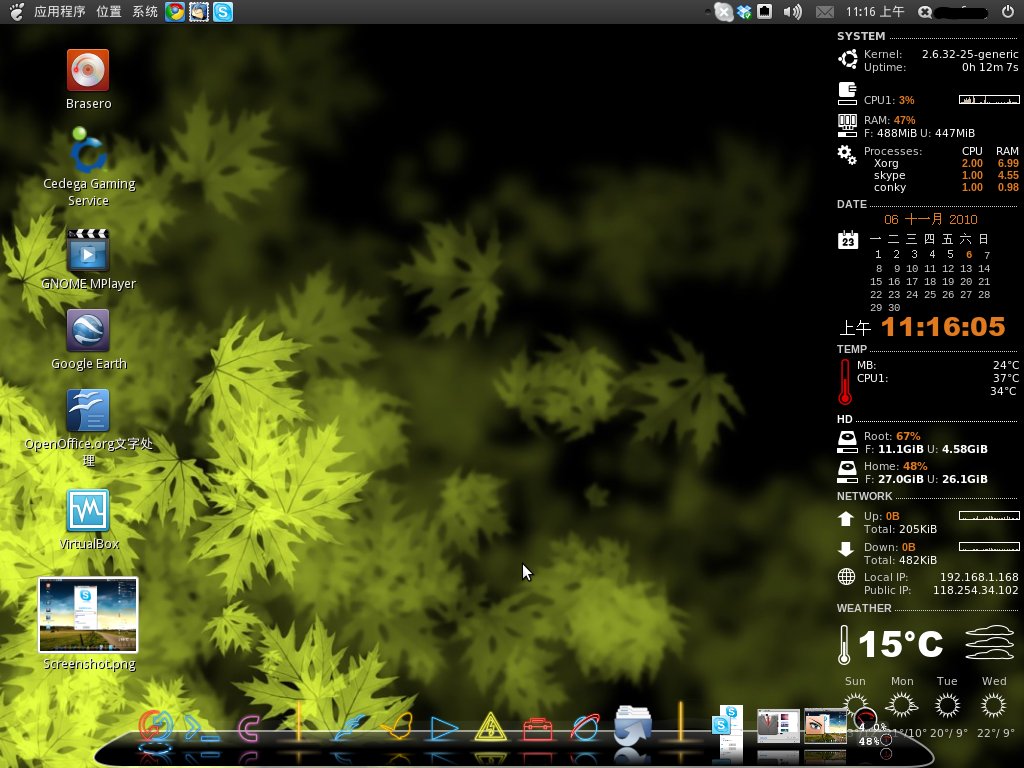
Task: Click the grey-suit window thumbnail in the dock
Action: 778,726
